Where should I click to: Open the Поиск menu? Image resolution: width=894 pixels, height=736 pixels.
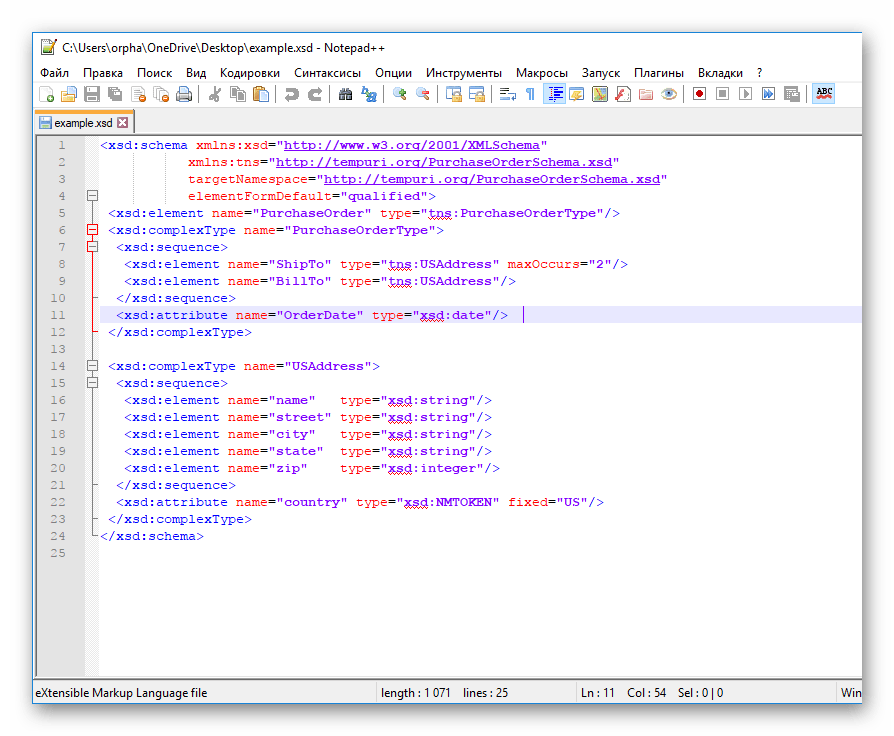click(155, 73)
